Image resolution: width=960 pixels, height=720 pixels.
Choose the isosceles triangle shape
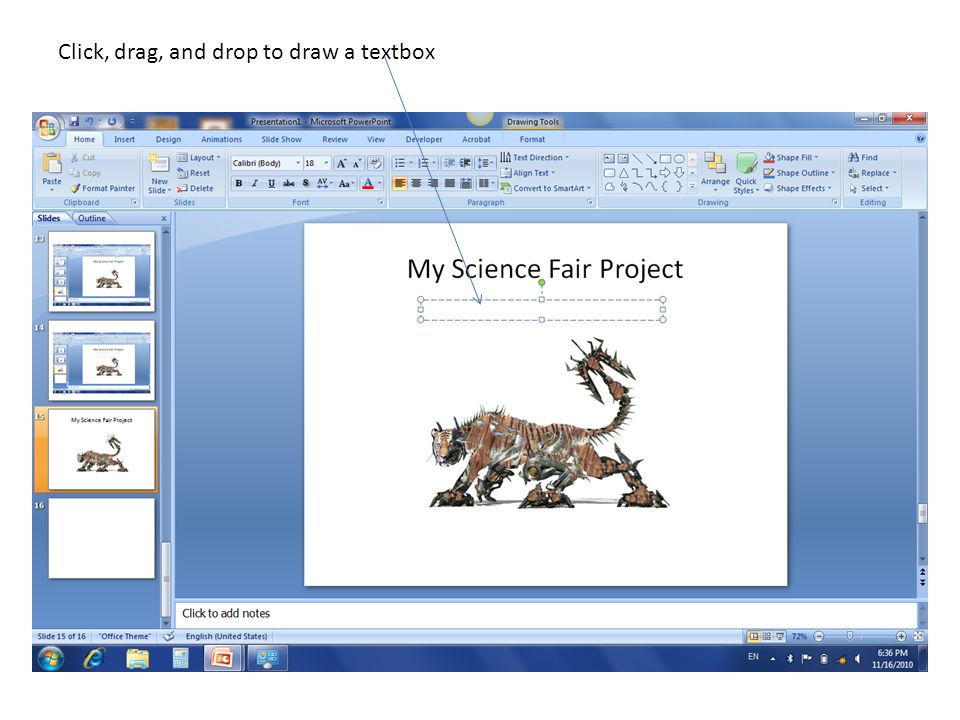click(623, 173)
